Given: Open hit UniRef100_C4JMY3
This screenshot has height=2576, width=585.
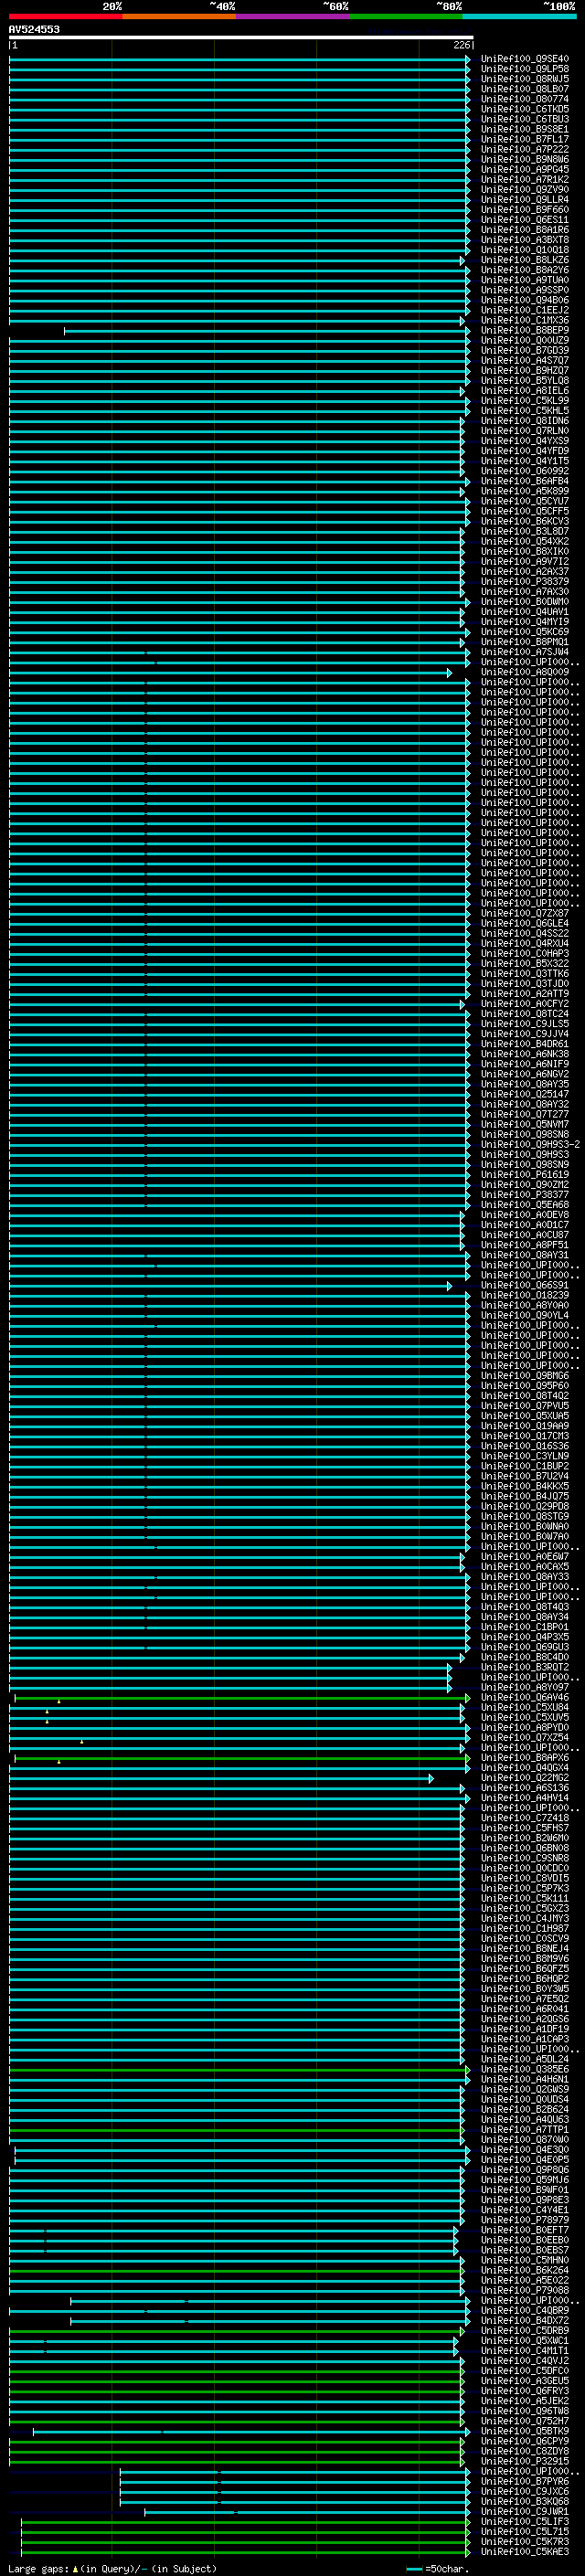Looking at the screenshot, I should pos(525,1918).
